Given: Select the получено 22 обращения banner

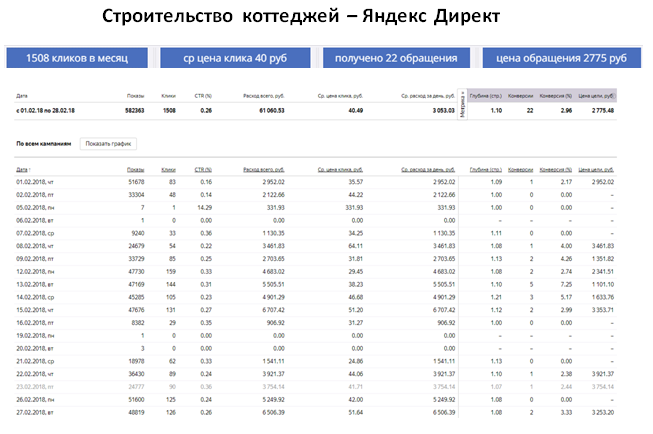Looking at the screenshot, I should (x=396, y=58).
